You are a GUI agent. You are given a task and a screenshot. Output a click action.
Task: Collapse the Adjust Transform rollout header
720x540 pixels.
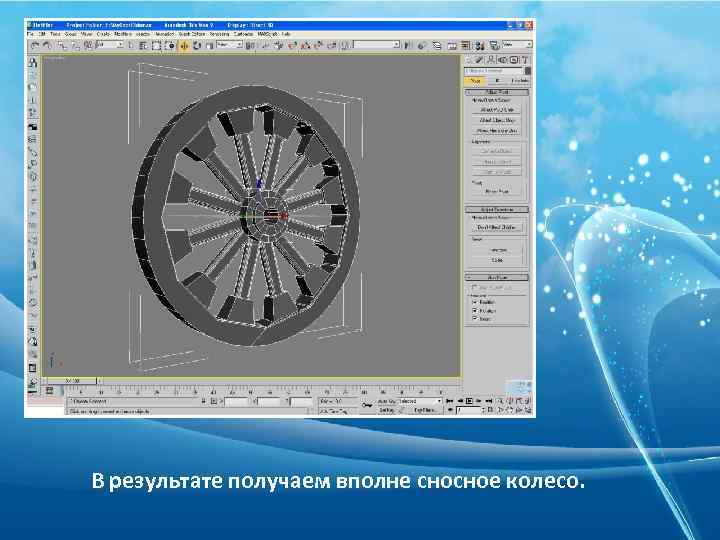coord(497,209)
